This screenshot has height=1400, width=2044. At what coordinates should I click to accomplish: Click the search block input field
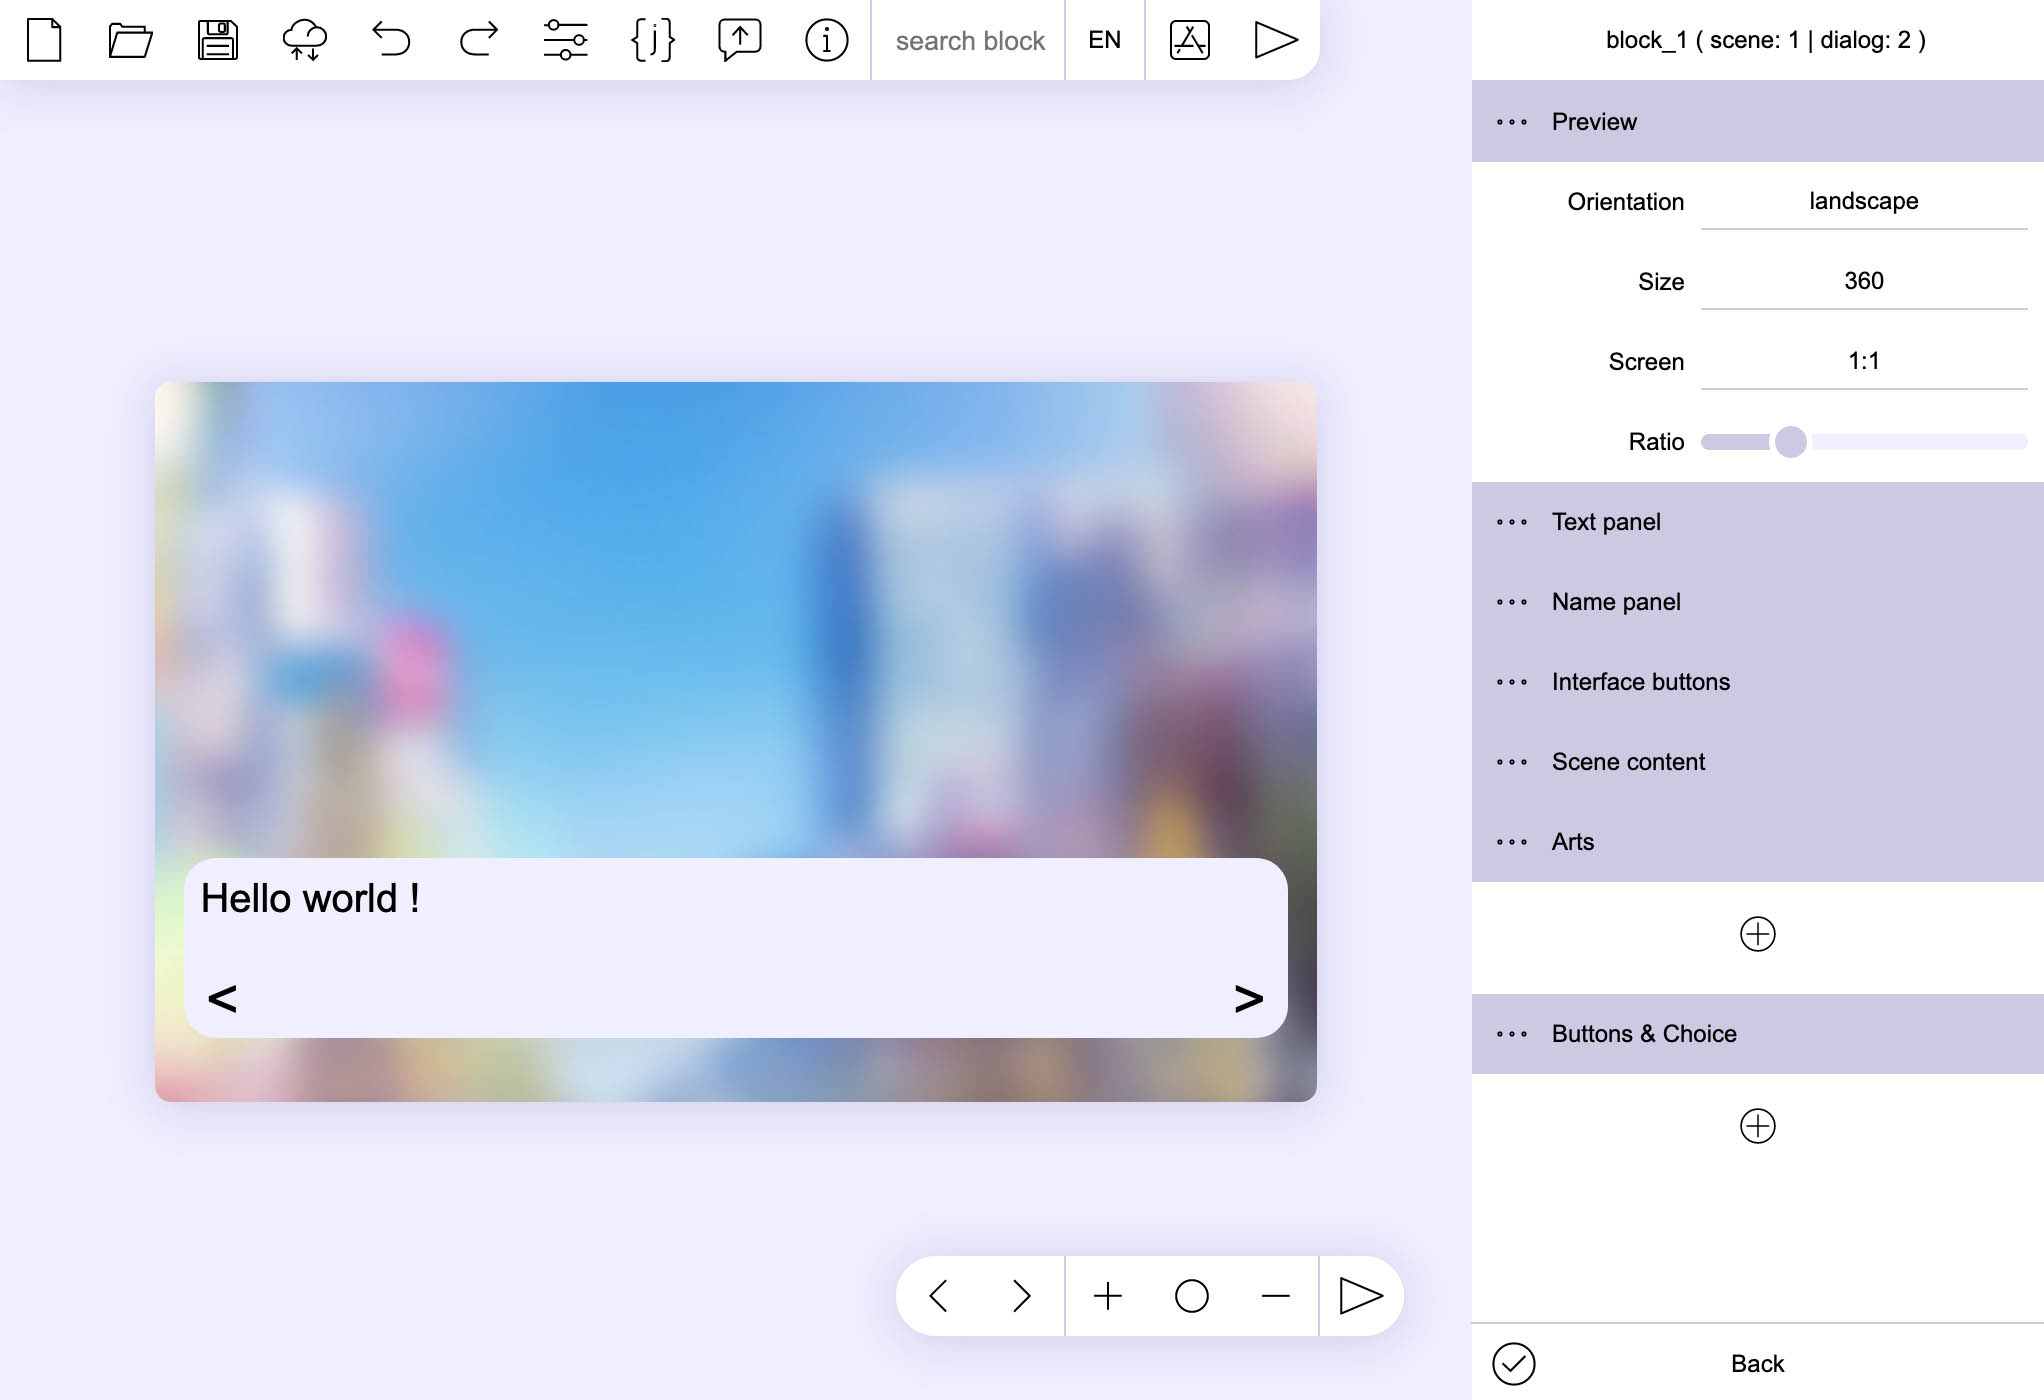(x=969, y=41)
